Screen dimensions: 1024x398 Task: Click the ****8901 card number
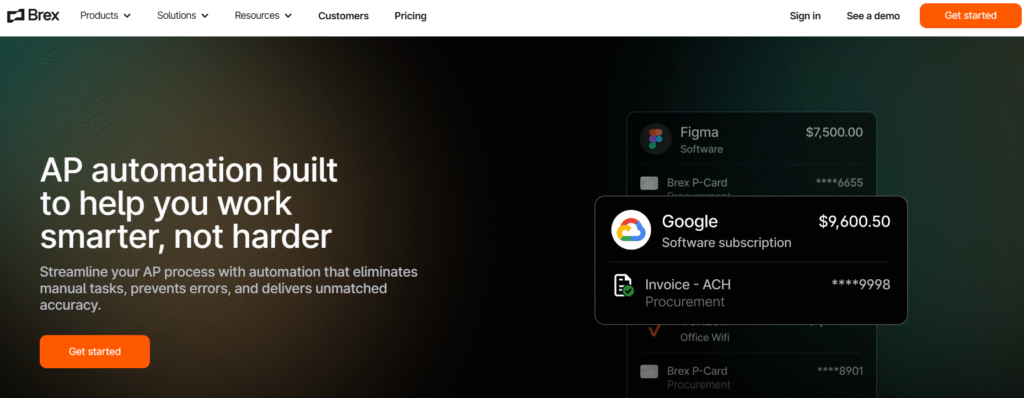click(840, 371)
